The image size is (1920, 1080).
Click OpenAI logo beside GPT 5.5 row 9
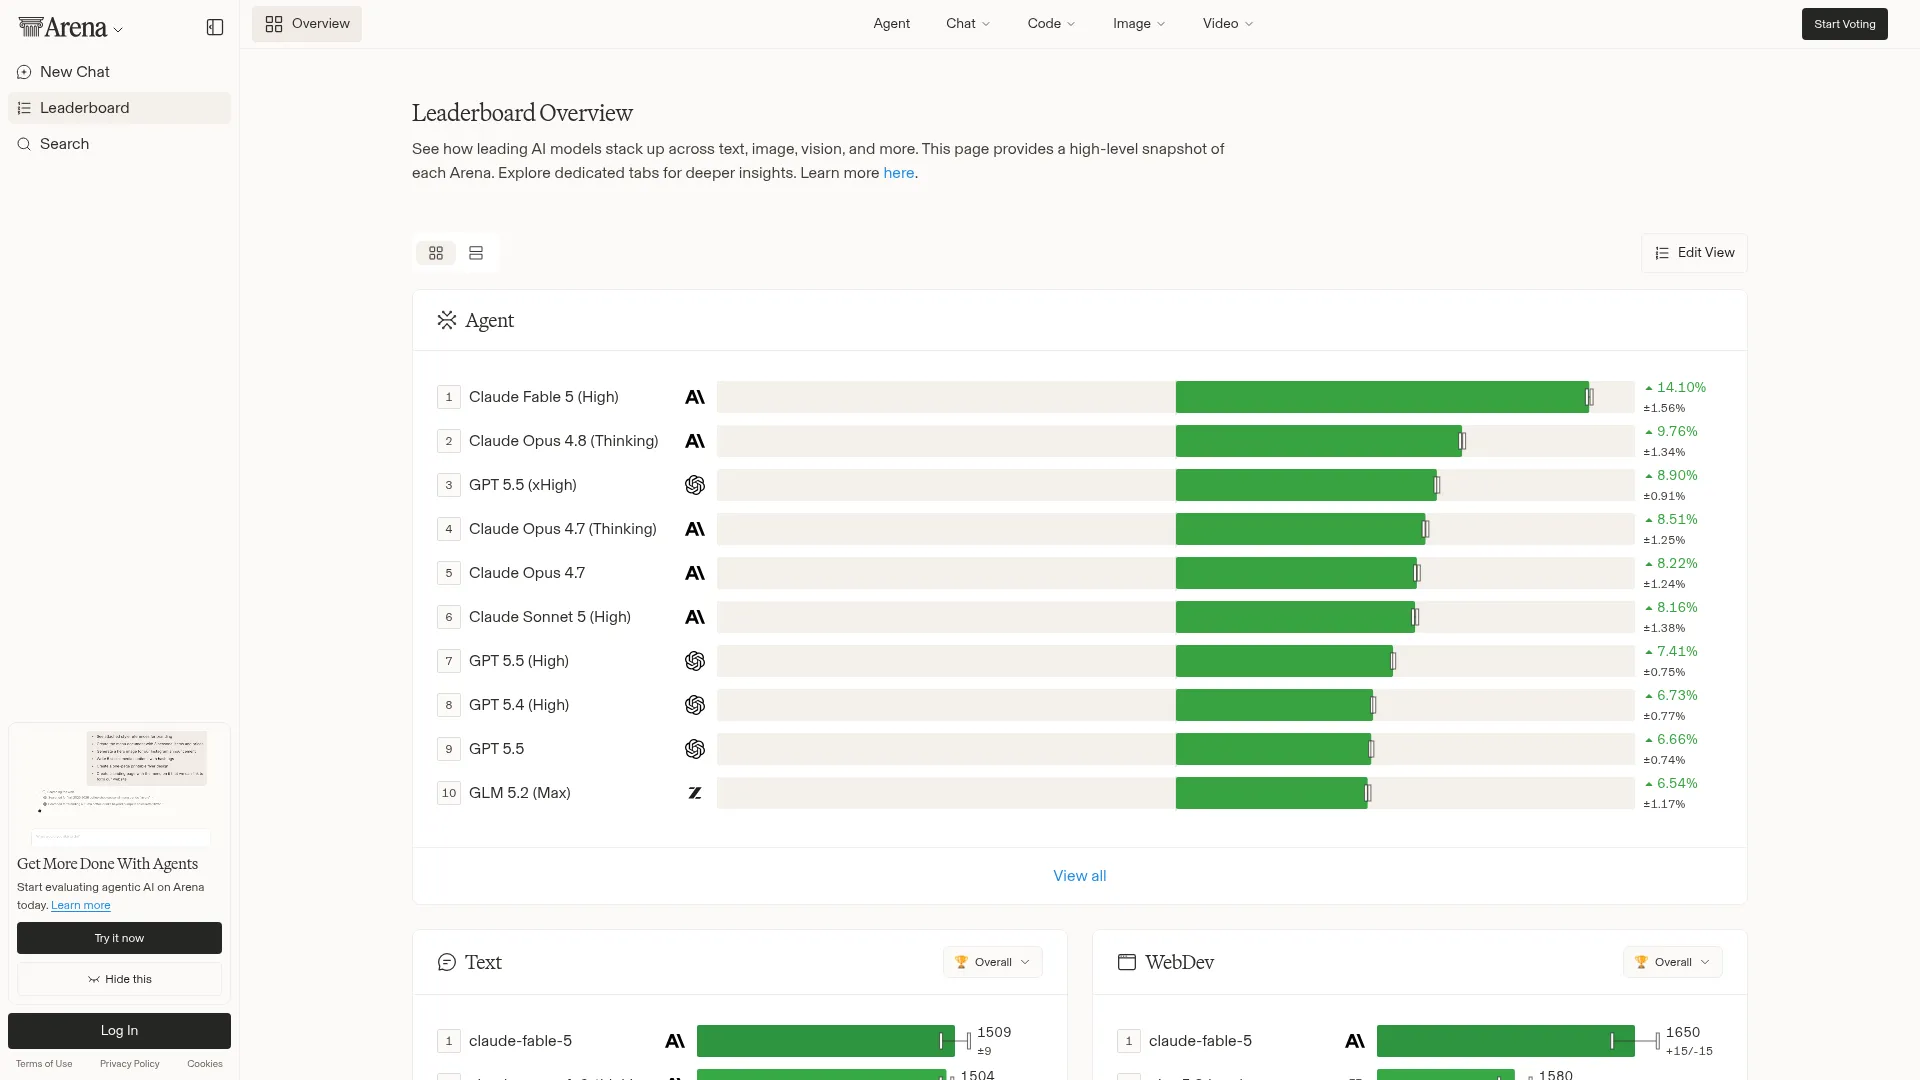pyautogui.click(x=695, y=749)
